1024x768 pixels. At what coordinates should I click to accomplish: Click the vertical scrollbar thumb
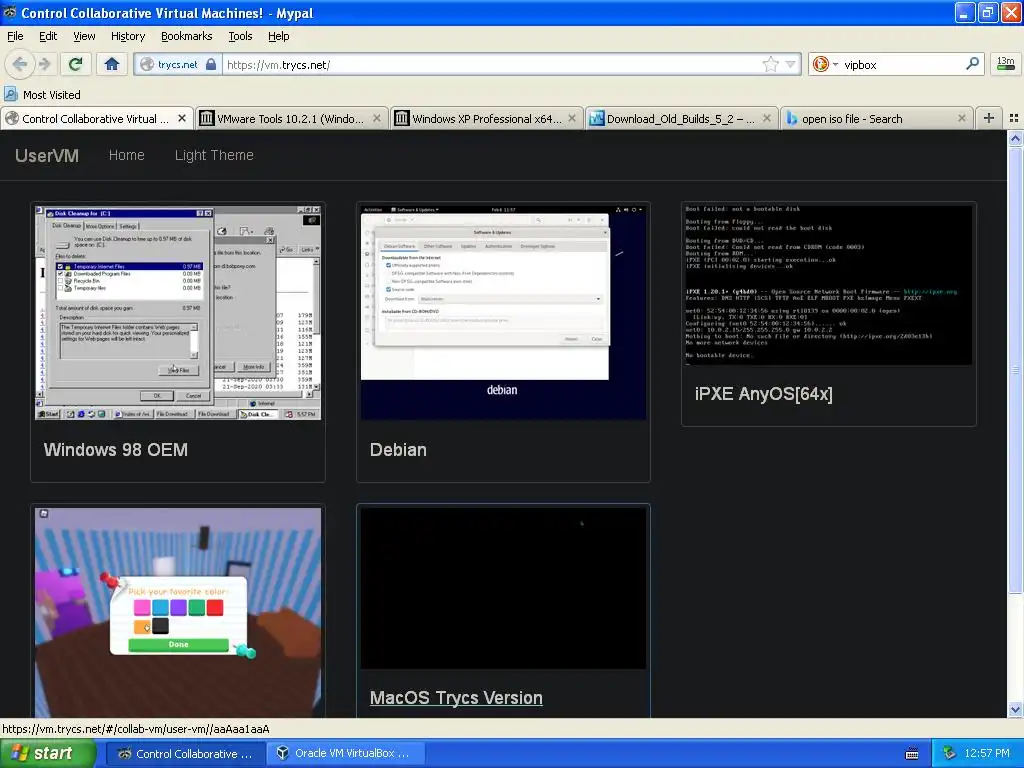pos(1015,370)
